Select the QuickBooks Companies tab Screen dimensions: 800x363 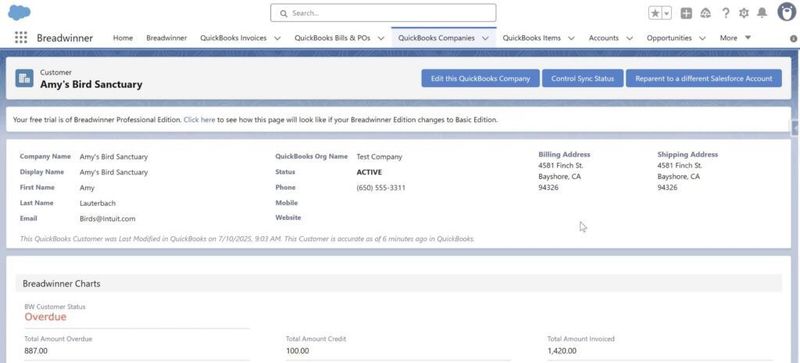tap(436, 38)
